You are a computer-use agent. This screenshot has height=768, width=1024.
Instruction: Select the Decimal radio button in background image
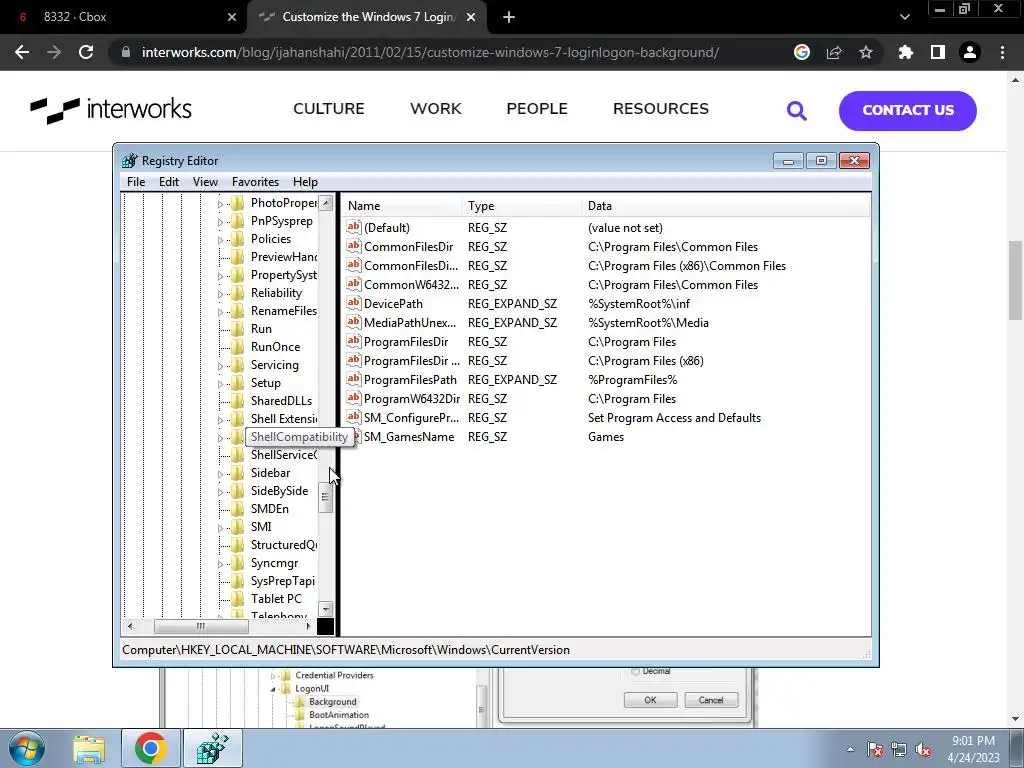pos(635,671)
